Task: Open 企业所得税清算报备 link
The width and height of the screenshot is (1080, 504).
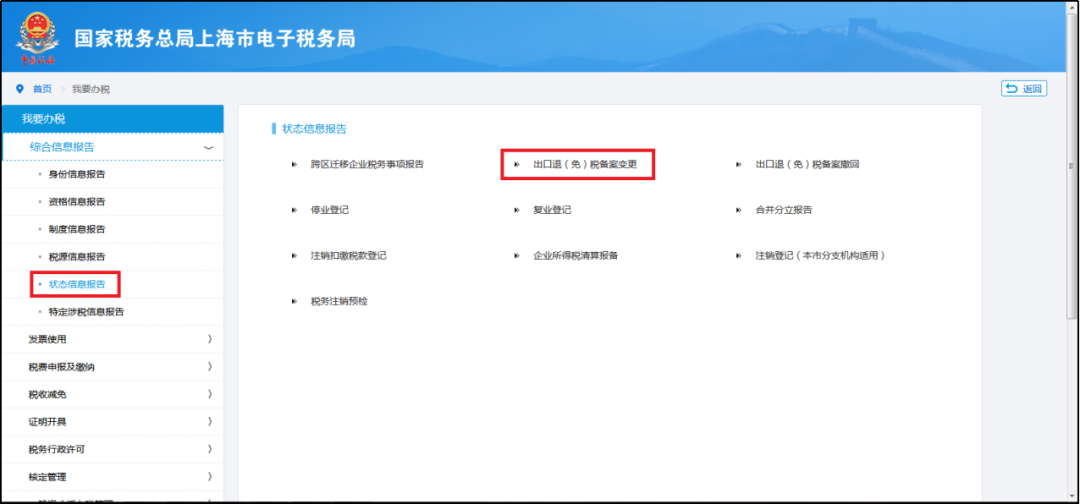Action: (x=576, y=255)
